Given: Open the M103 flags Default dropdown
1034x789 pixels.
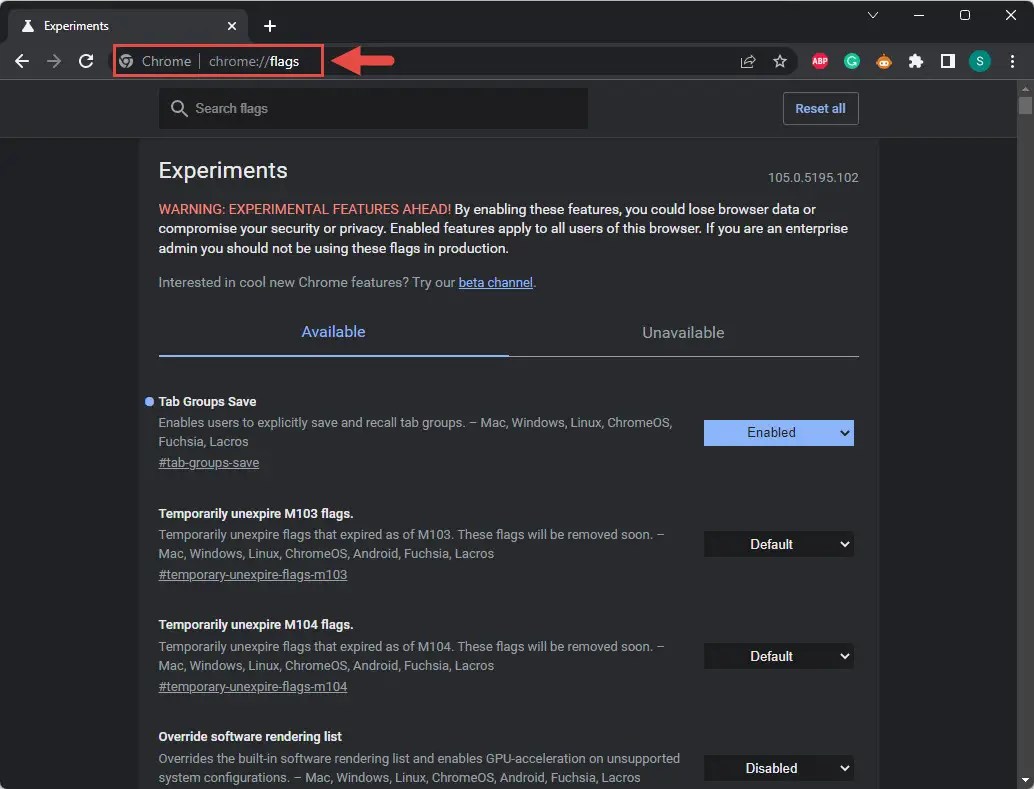Looking at the screenshot, I should (778, 544).
